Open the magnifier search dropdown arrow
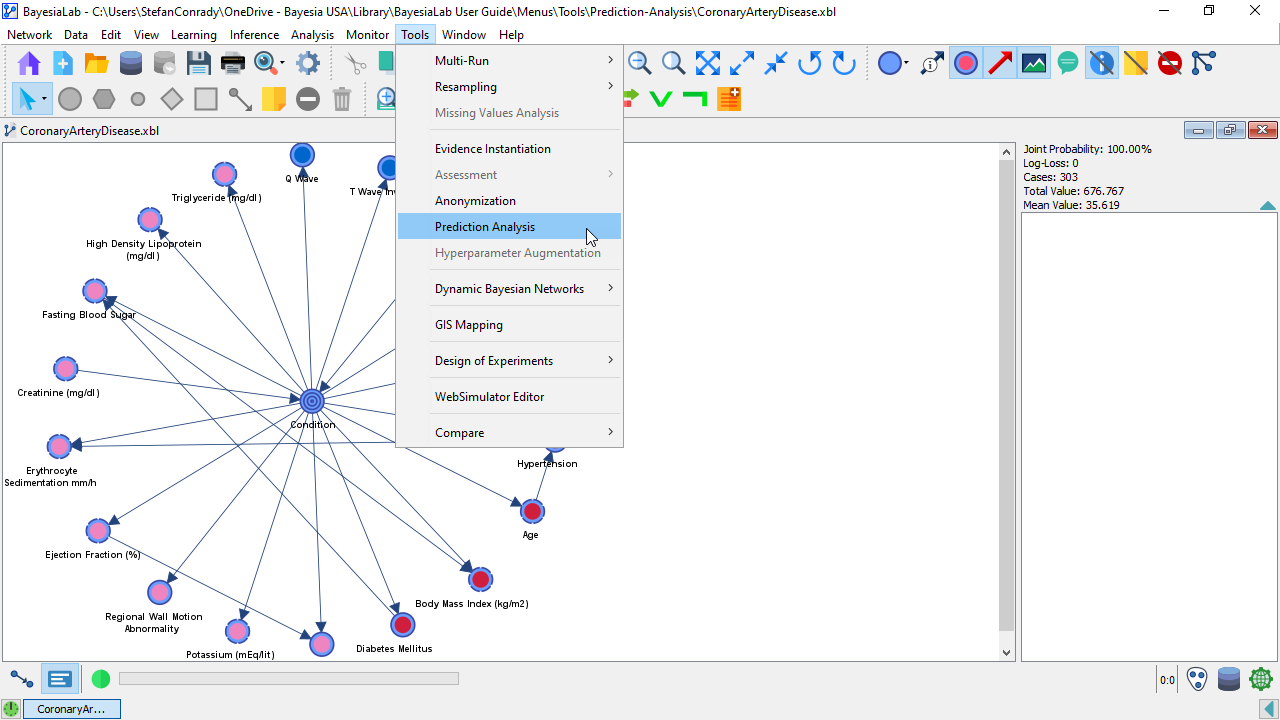Image resolution: width=1280 pixels, height=720 pixels. tap(282, 64)
